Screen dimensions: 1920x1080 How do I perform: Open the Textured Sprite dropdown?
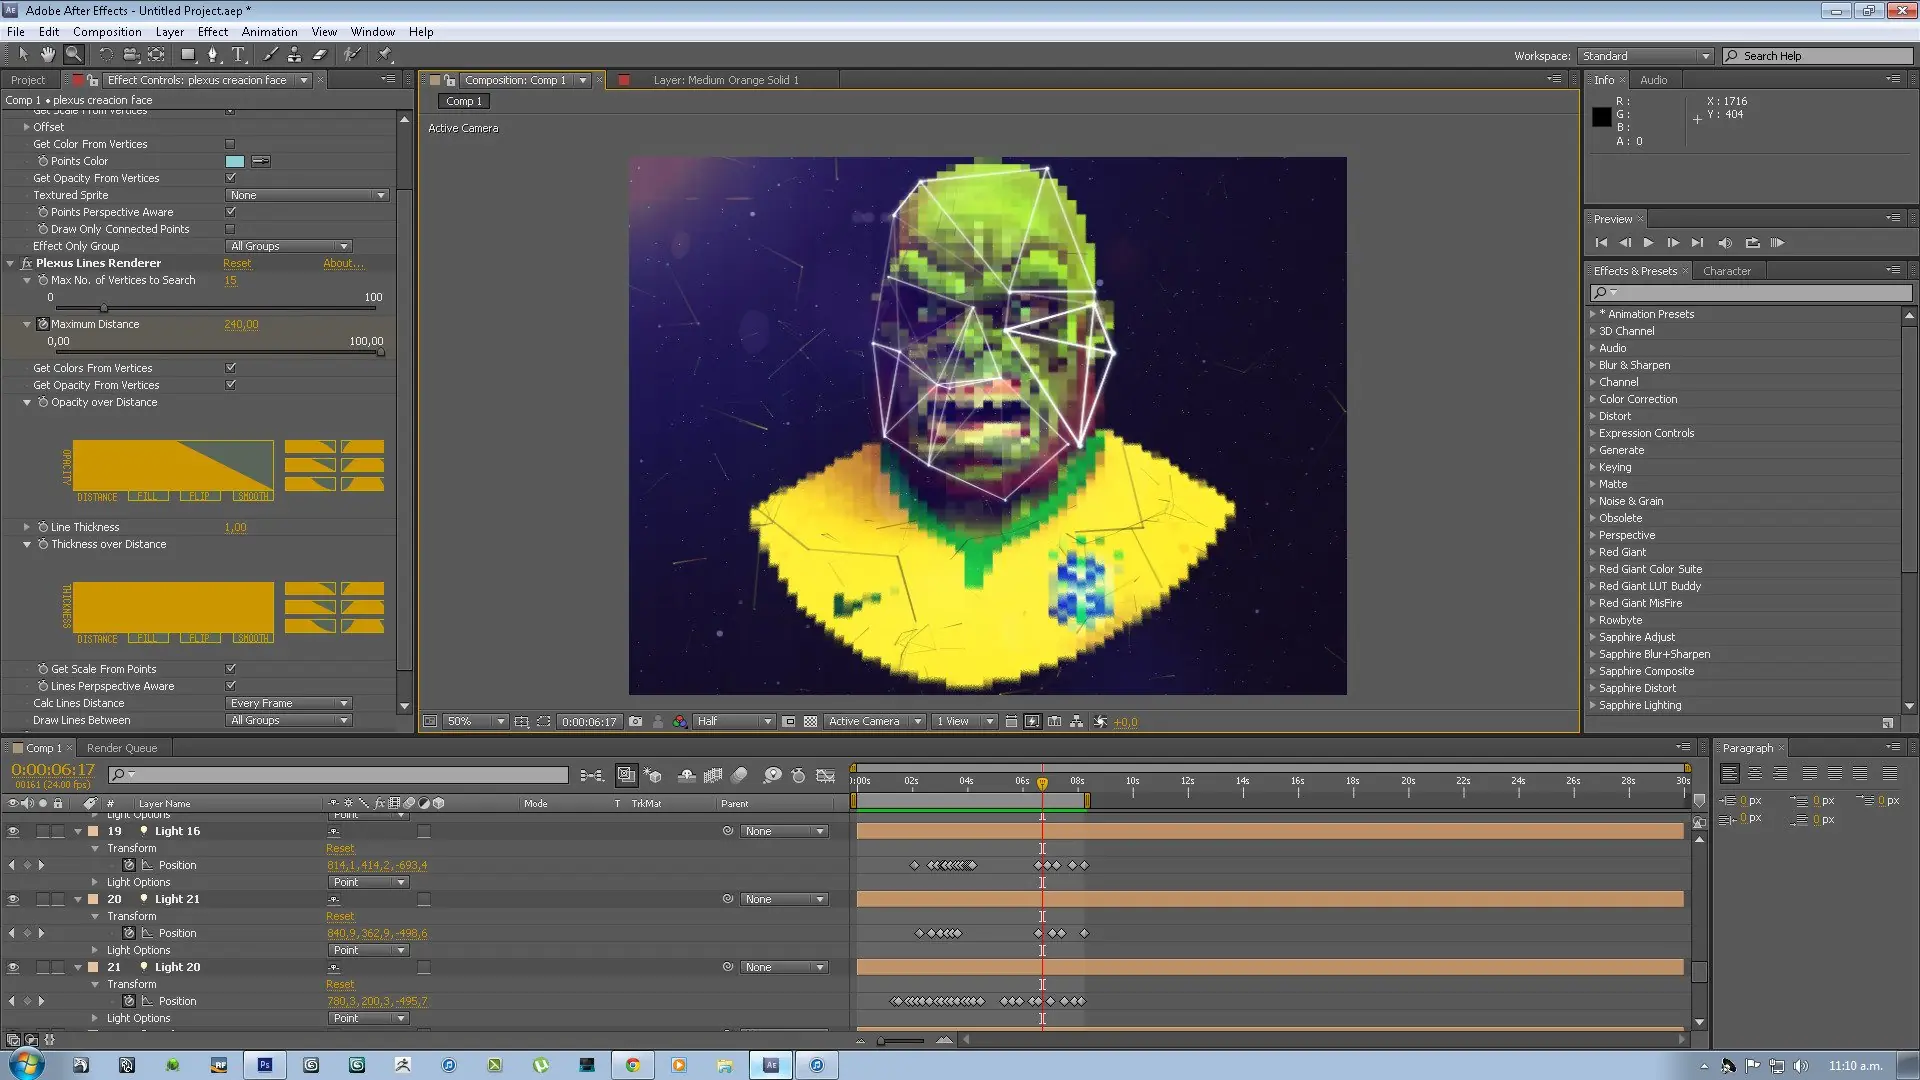[x=307, y=195]
